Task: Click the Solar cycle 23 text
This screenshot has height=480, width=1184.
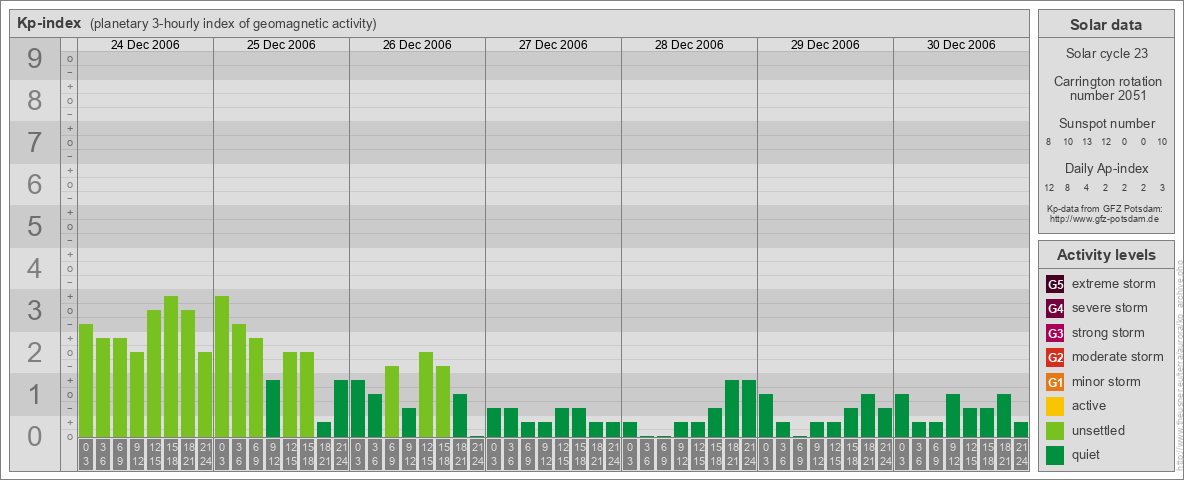Action: pos(1106,54)
